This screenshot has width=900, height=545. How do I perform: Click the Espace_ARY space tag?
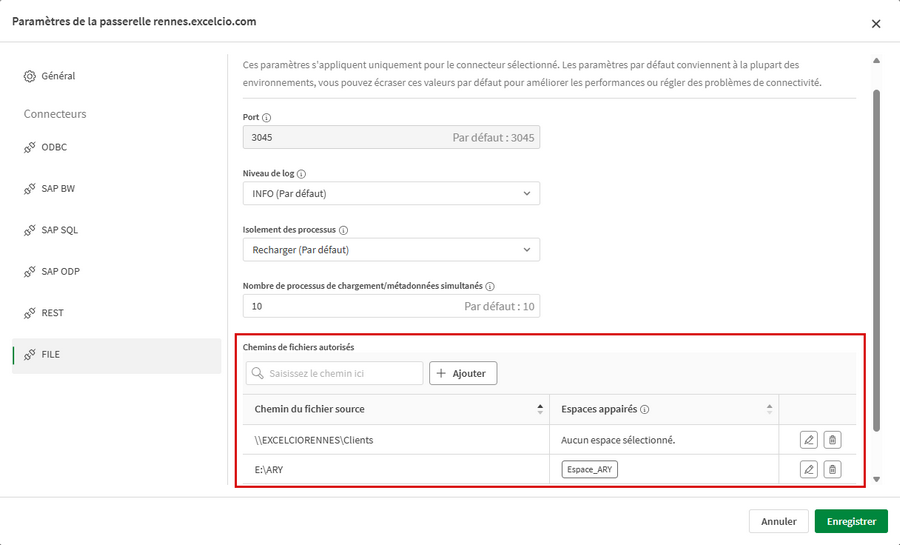pyautogui.click(x=589, y=469)
